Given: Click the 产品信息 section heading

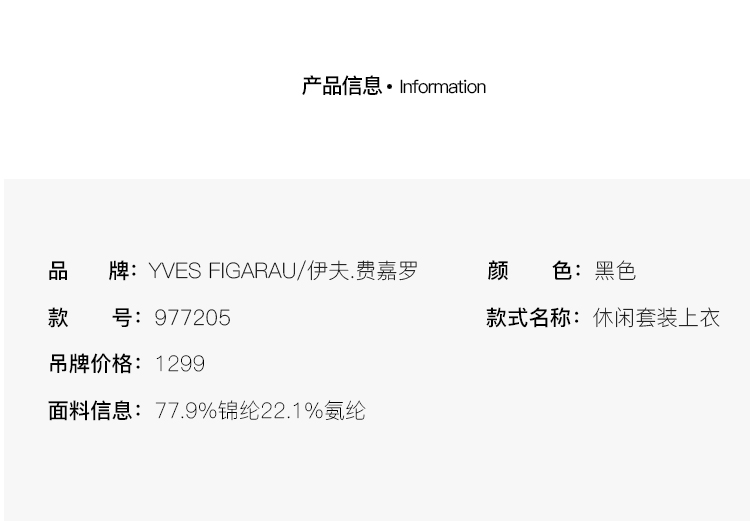Looking at the screenshot, I should coord(341,87).
